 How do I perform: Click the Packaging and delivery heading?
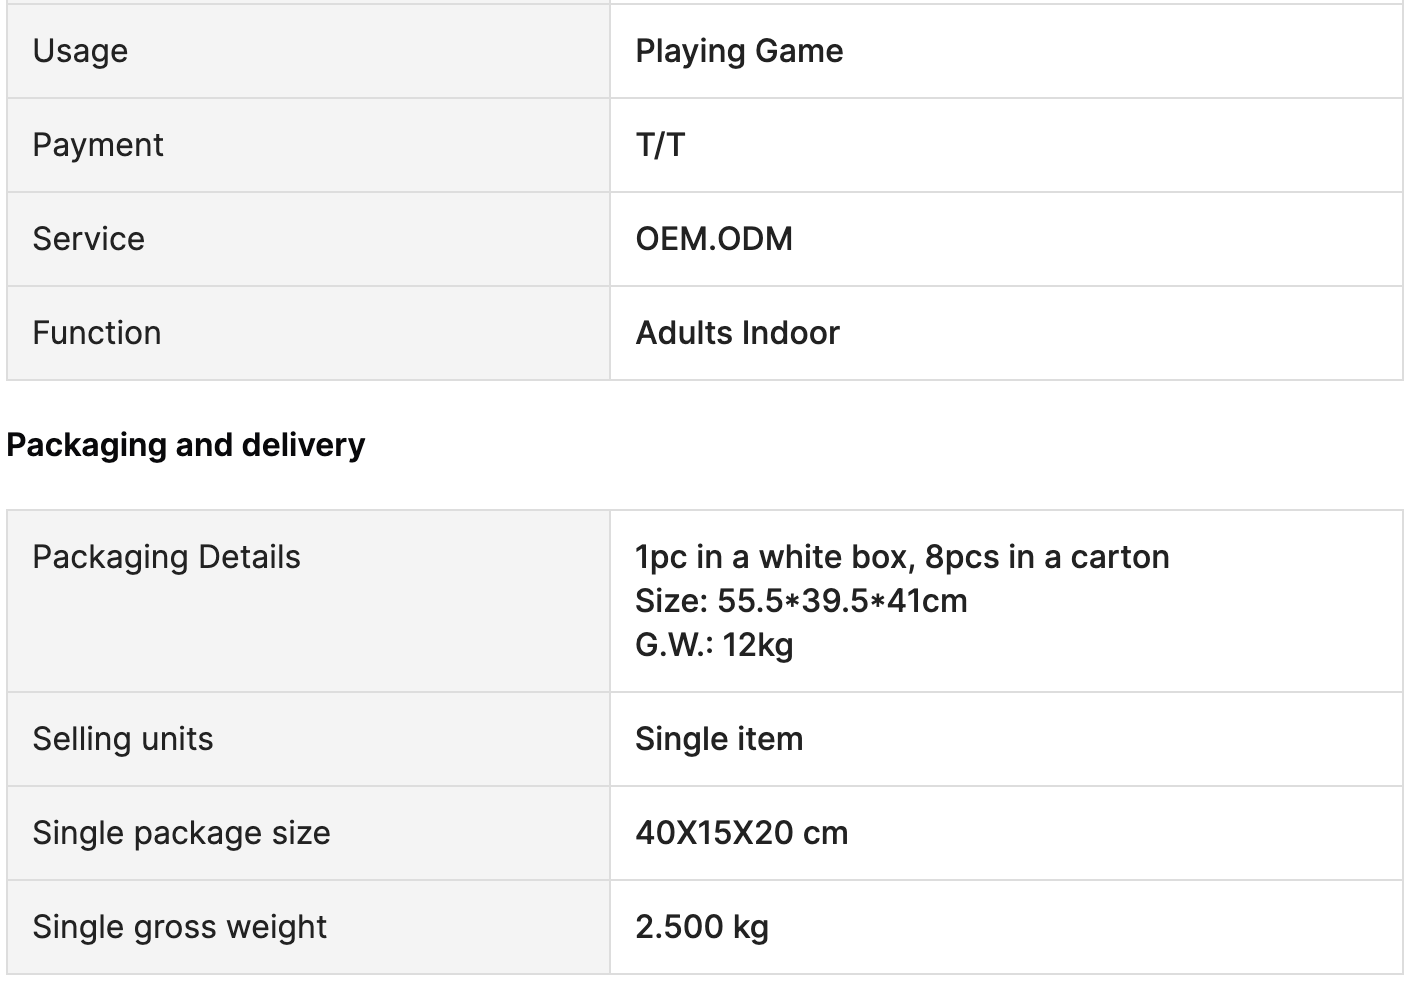click(185, 445)
